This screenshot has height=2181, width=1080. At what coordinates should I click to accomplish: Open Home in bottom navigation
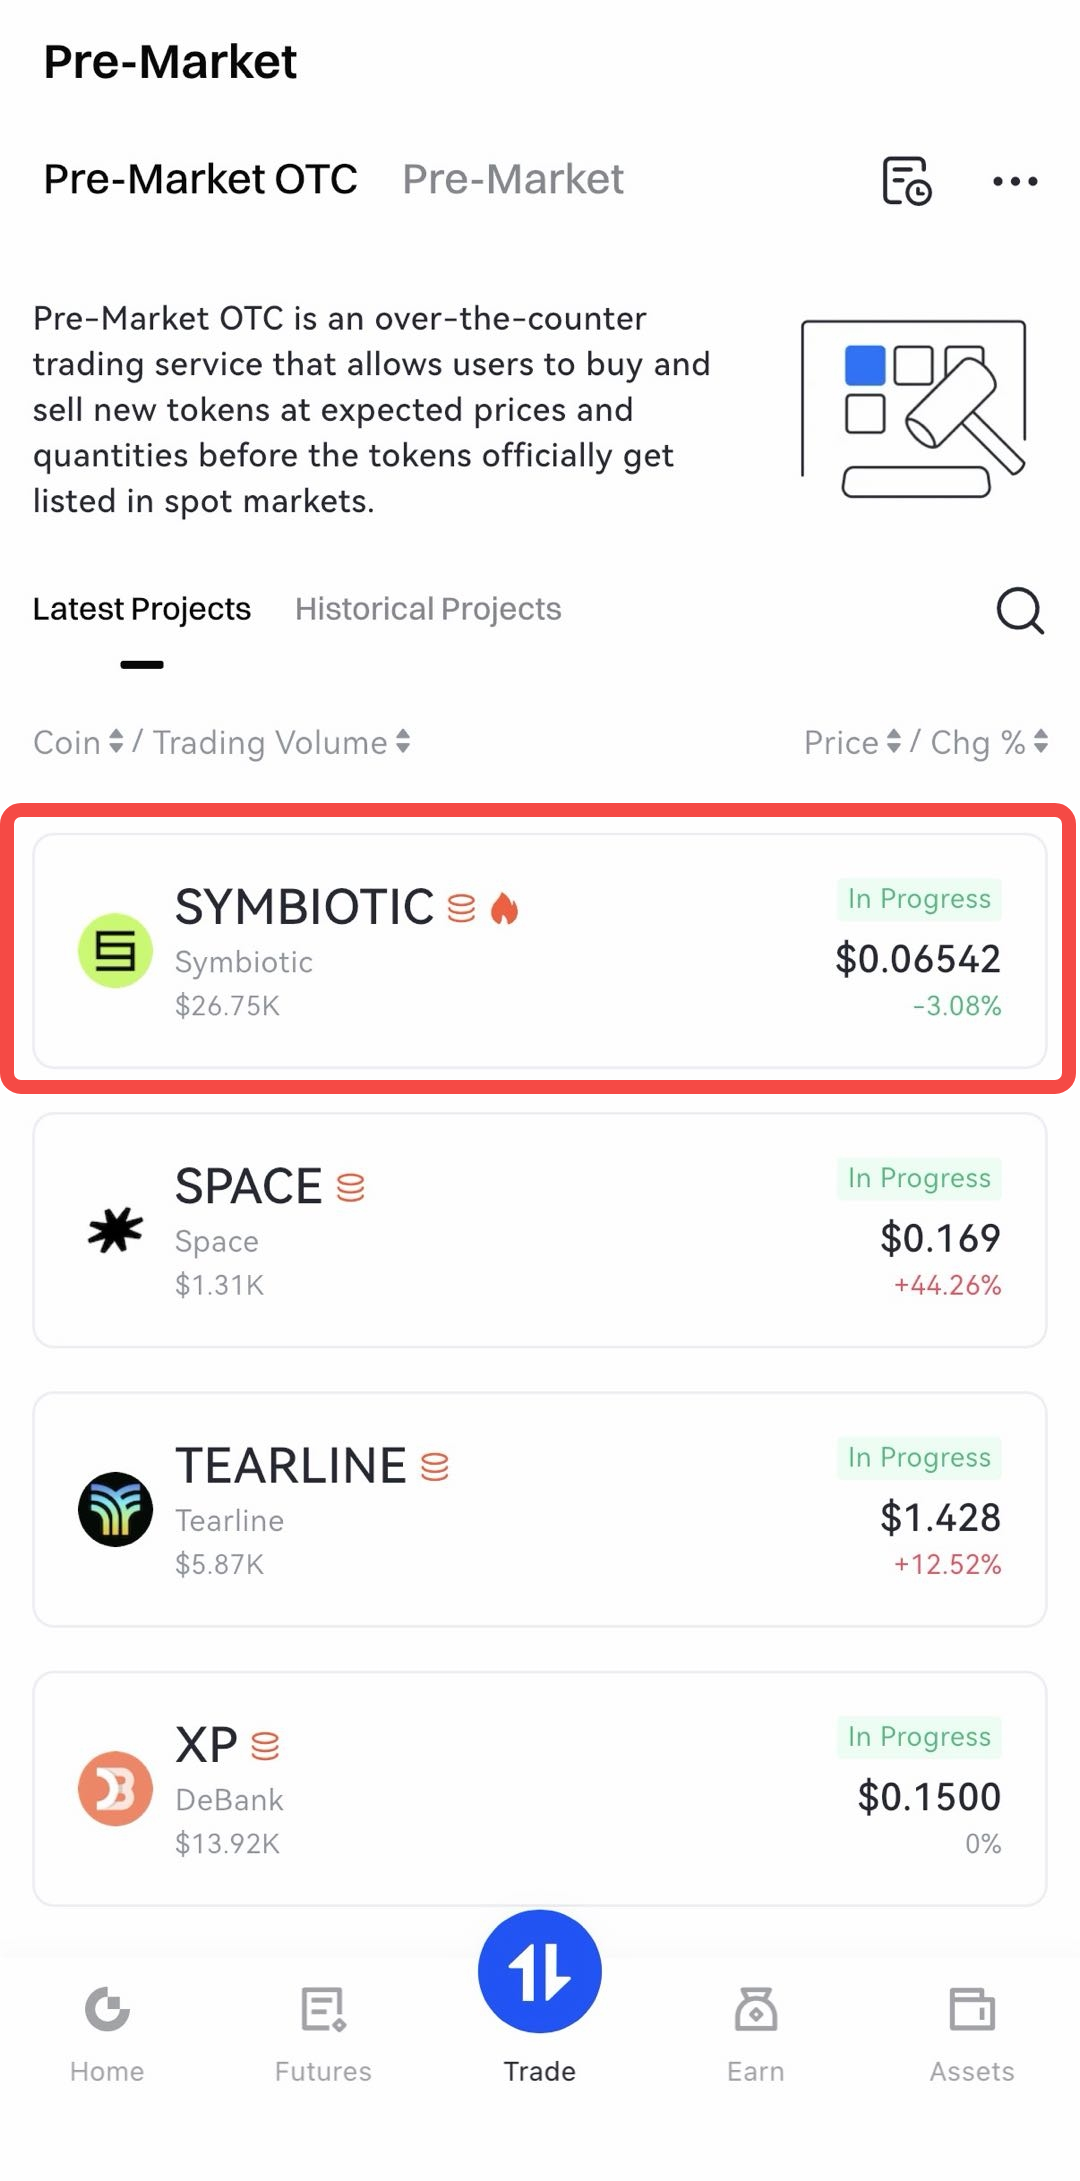107,2032
